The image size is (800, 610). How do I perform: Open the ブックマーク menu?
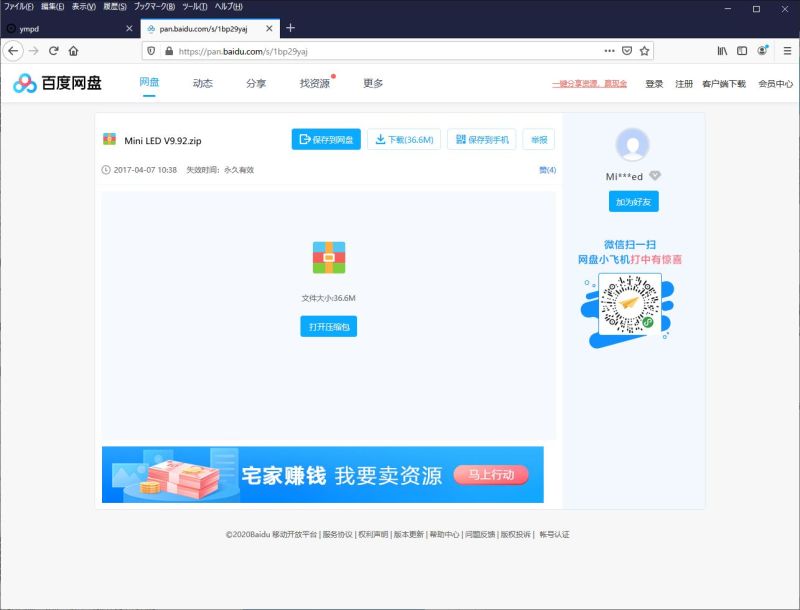click(x=154, y=6)
